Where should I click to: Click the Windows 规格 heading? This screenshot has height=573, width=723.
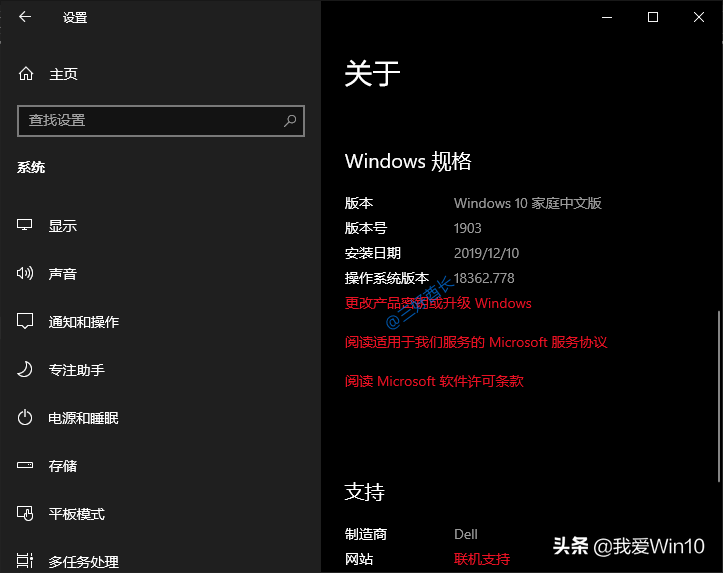point(408,161)
